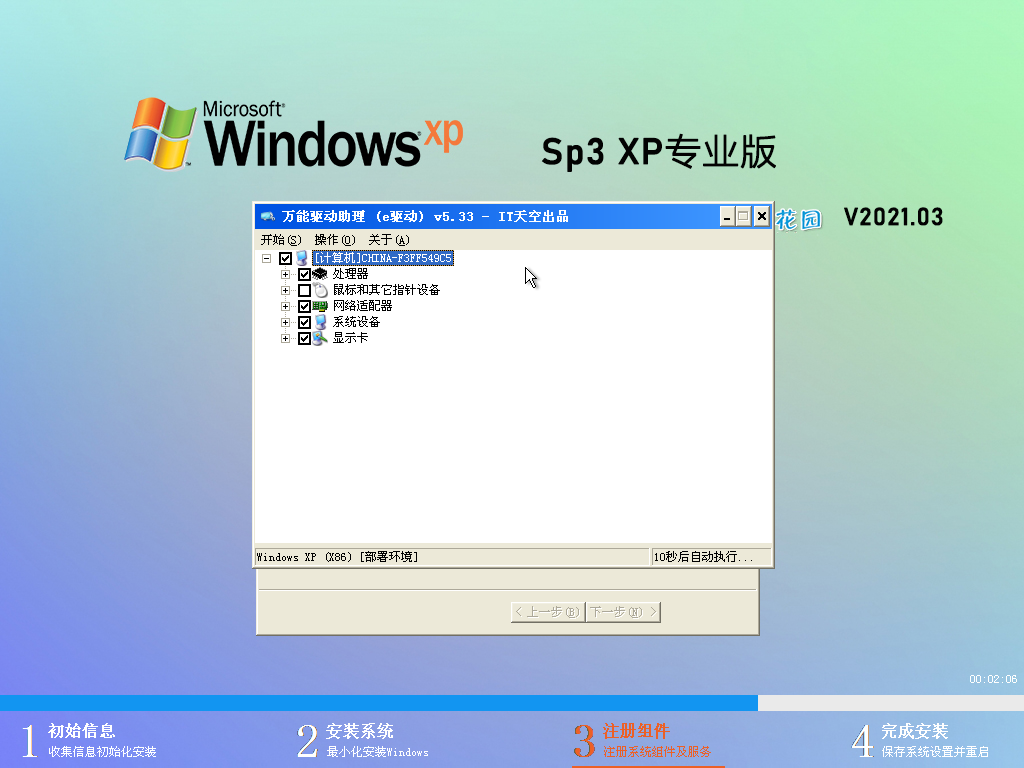Uncheck the 显示卡 checkbox

click(x=302, y=338)
